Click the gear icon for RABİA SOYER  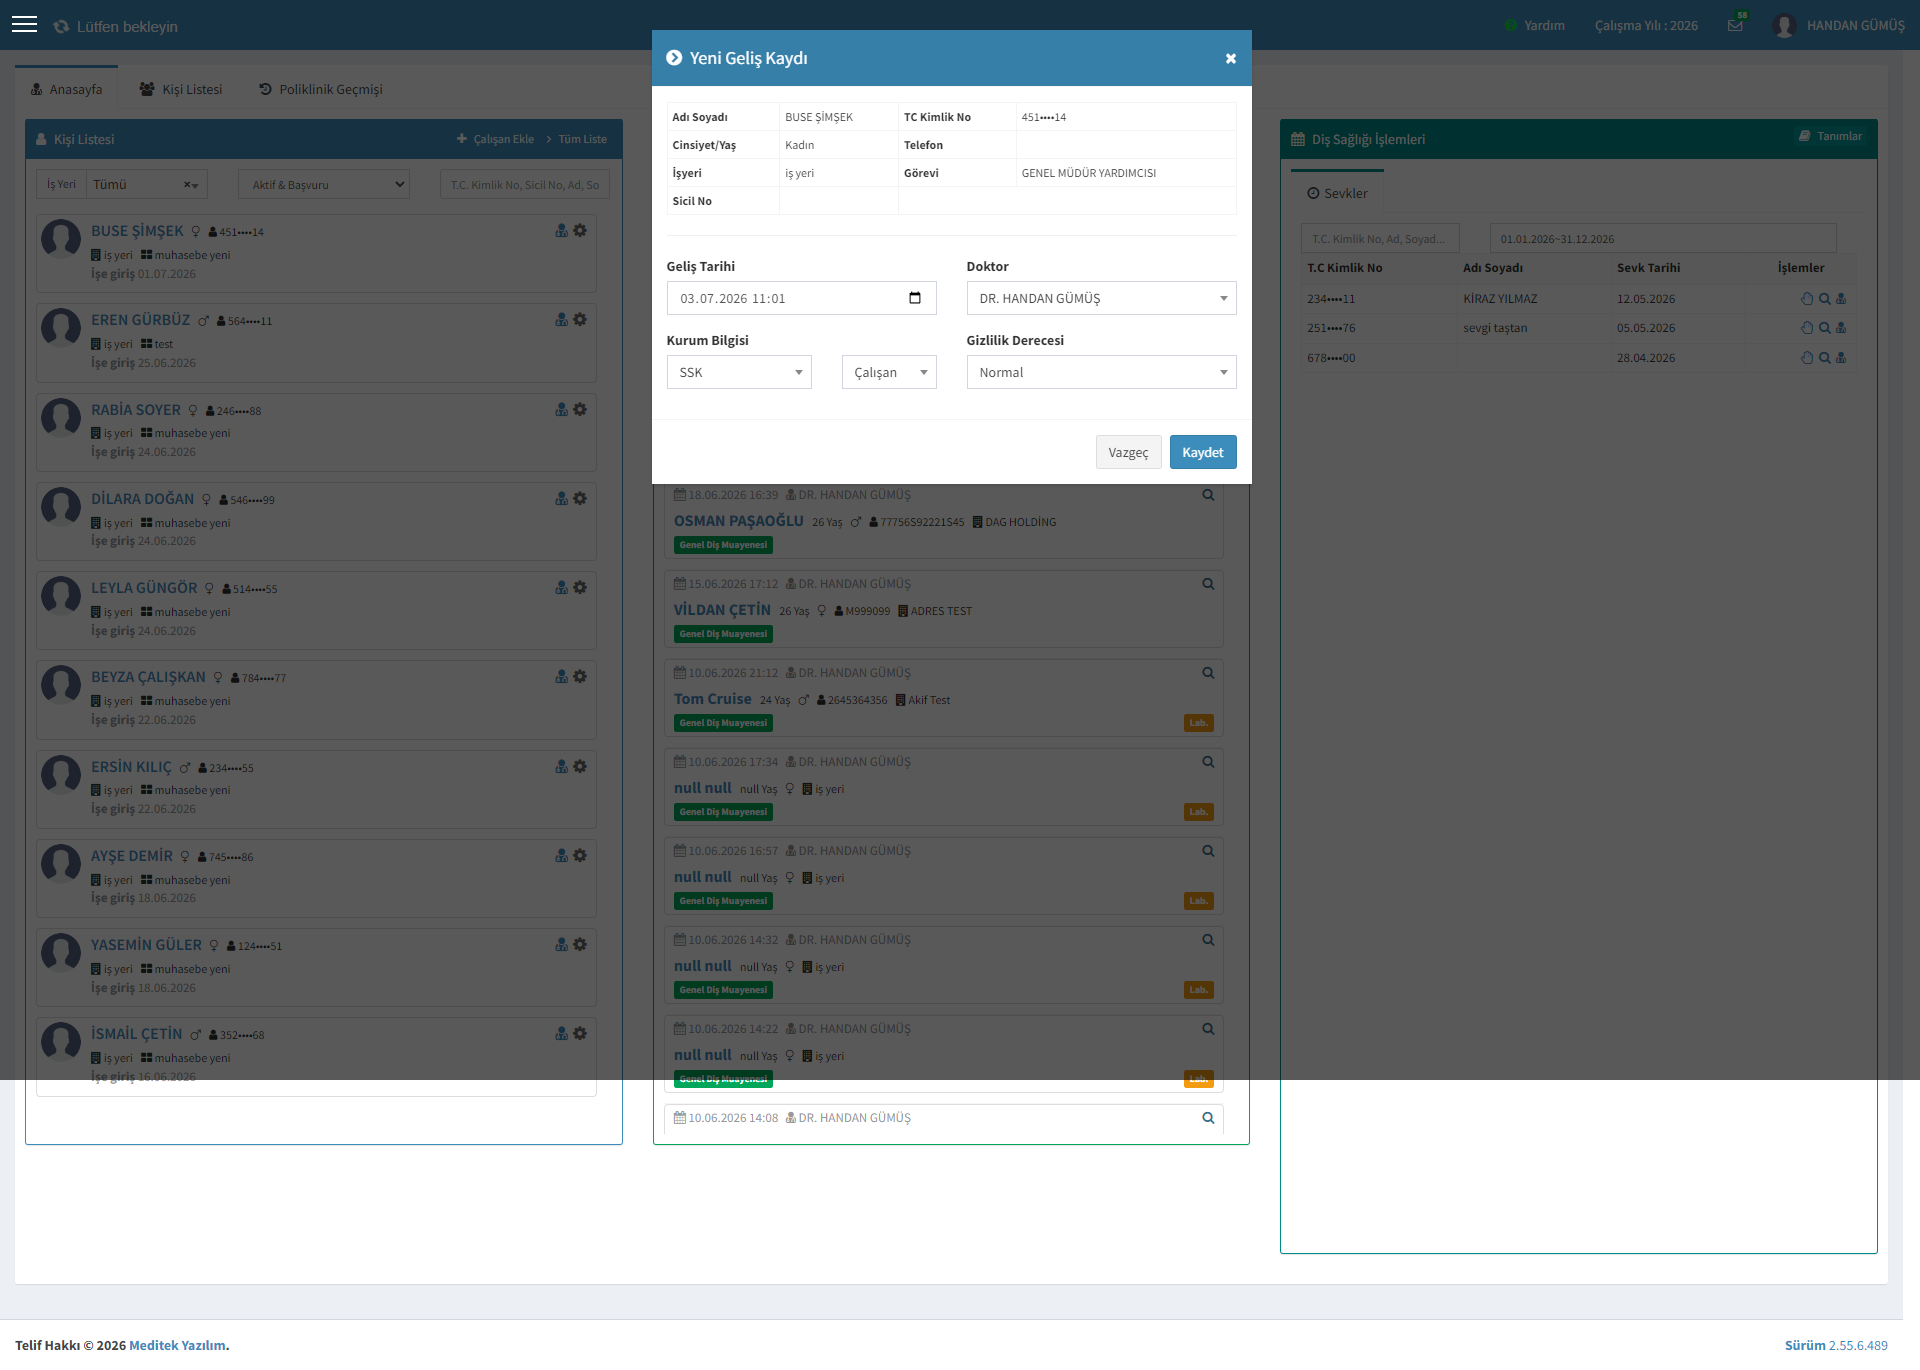pyautogui.click(x=580, y=410)
